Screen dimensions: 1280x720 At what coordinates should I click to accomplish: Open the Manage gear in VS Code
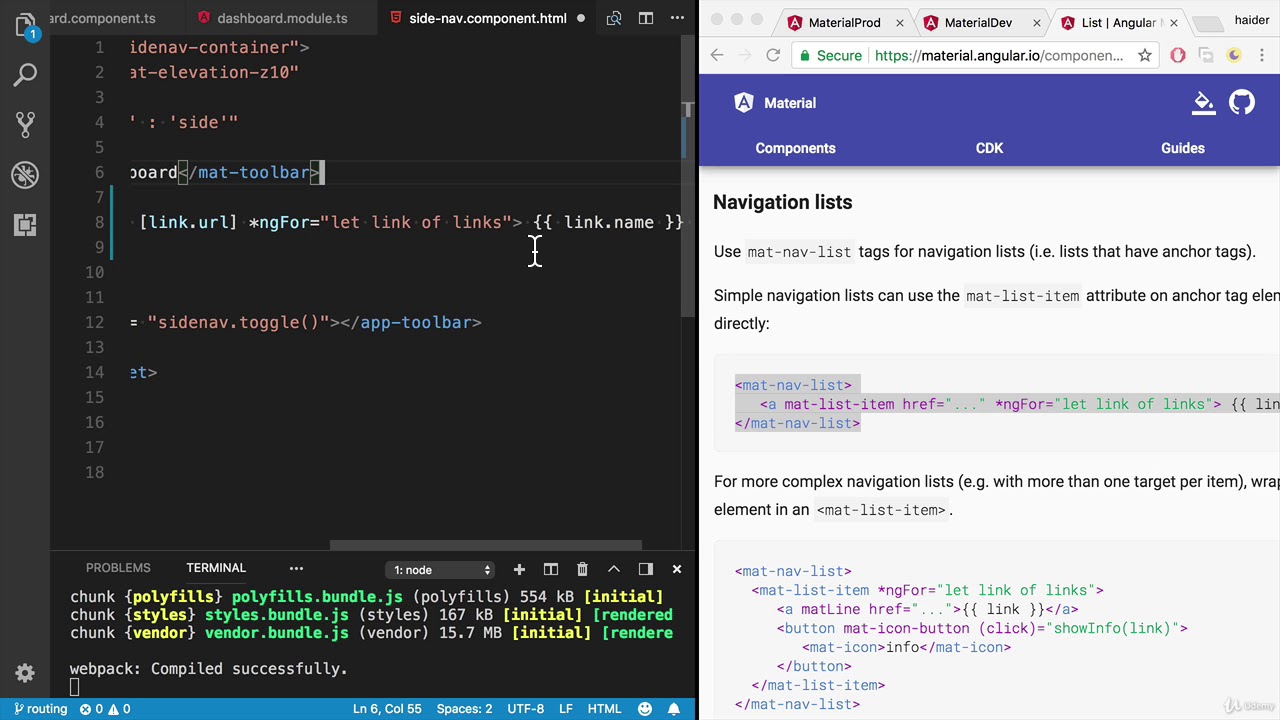25,673
